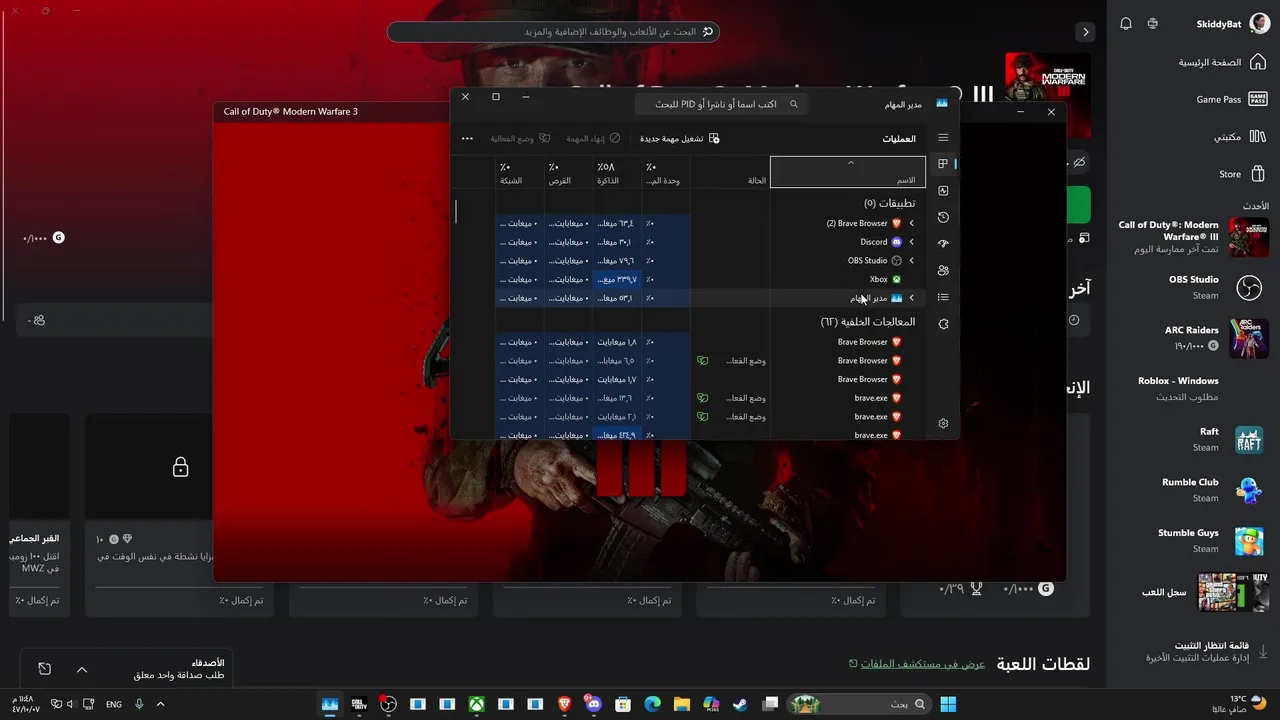Screen dimensions: 1280x720
Task: Focus the Xbox app games search bar
Action: point(553,32)
